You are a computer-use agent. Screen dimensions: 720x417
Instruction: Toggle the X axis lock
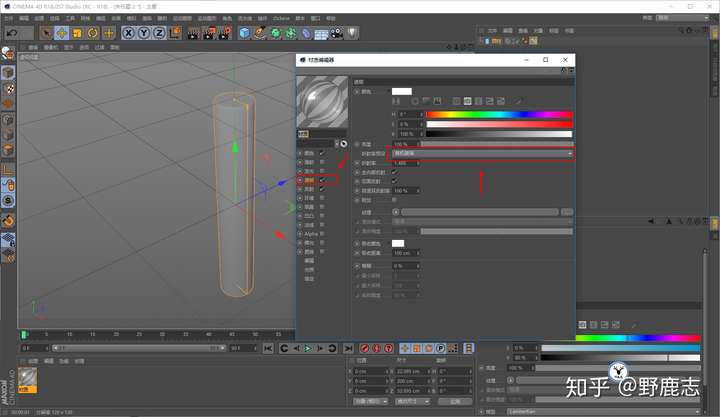129,33
